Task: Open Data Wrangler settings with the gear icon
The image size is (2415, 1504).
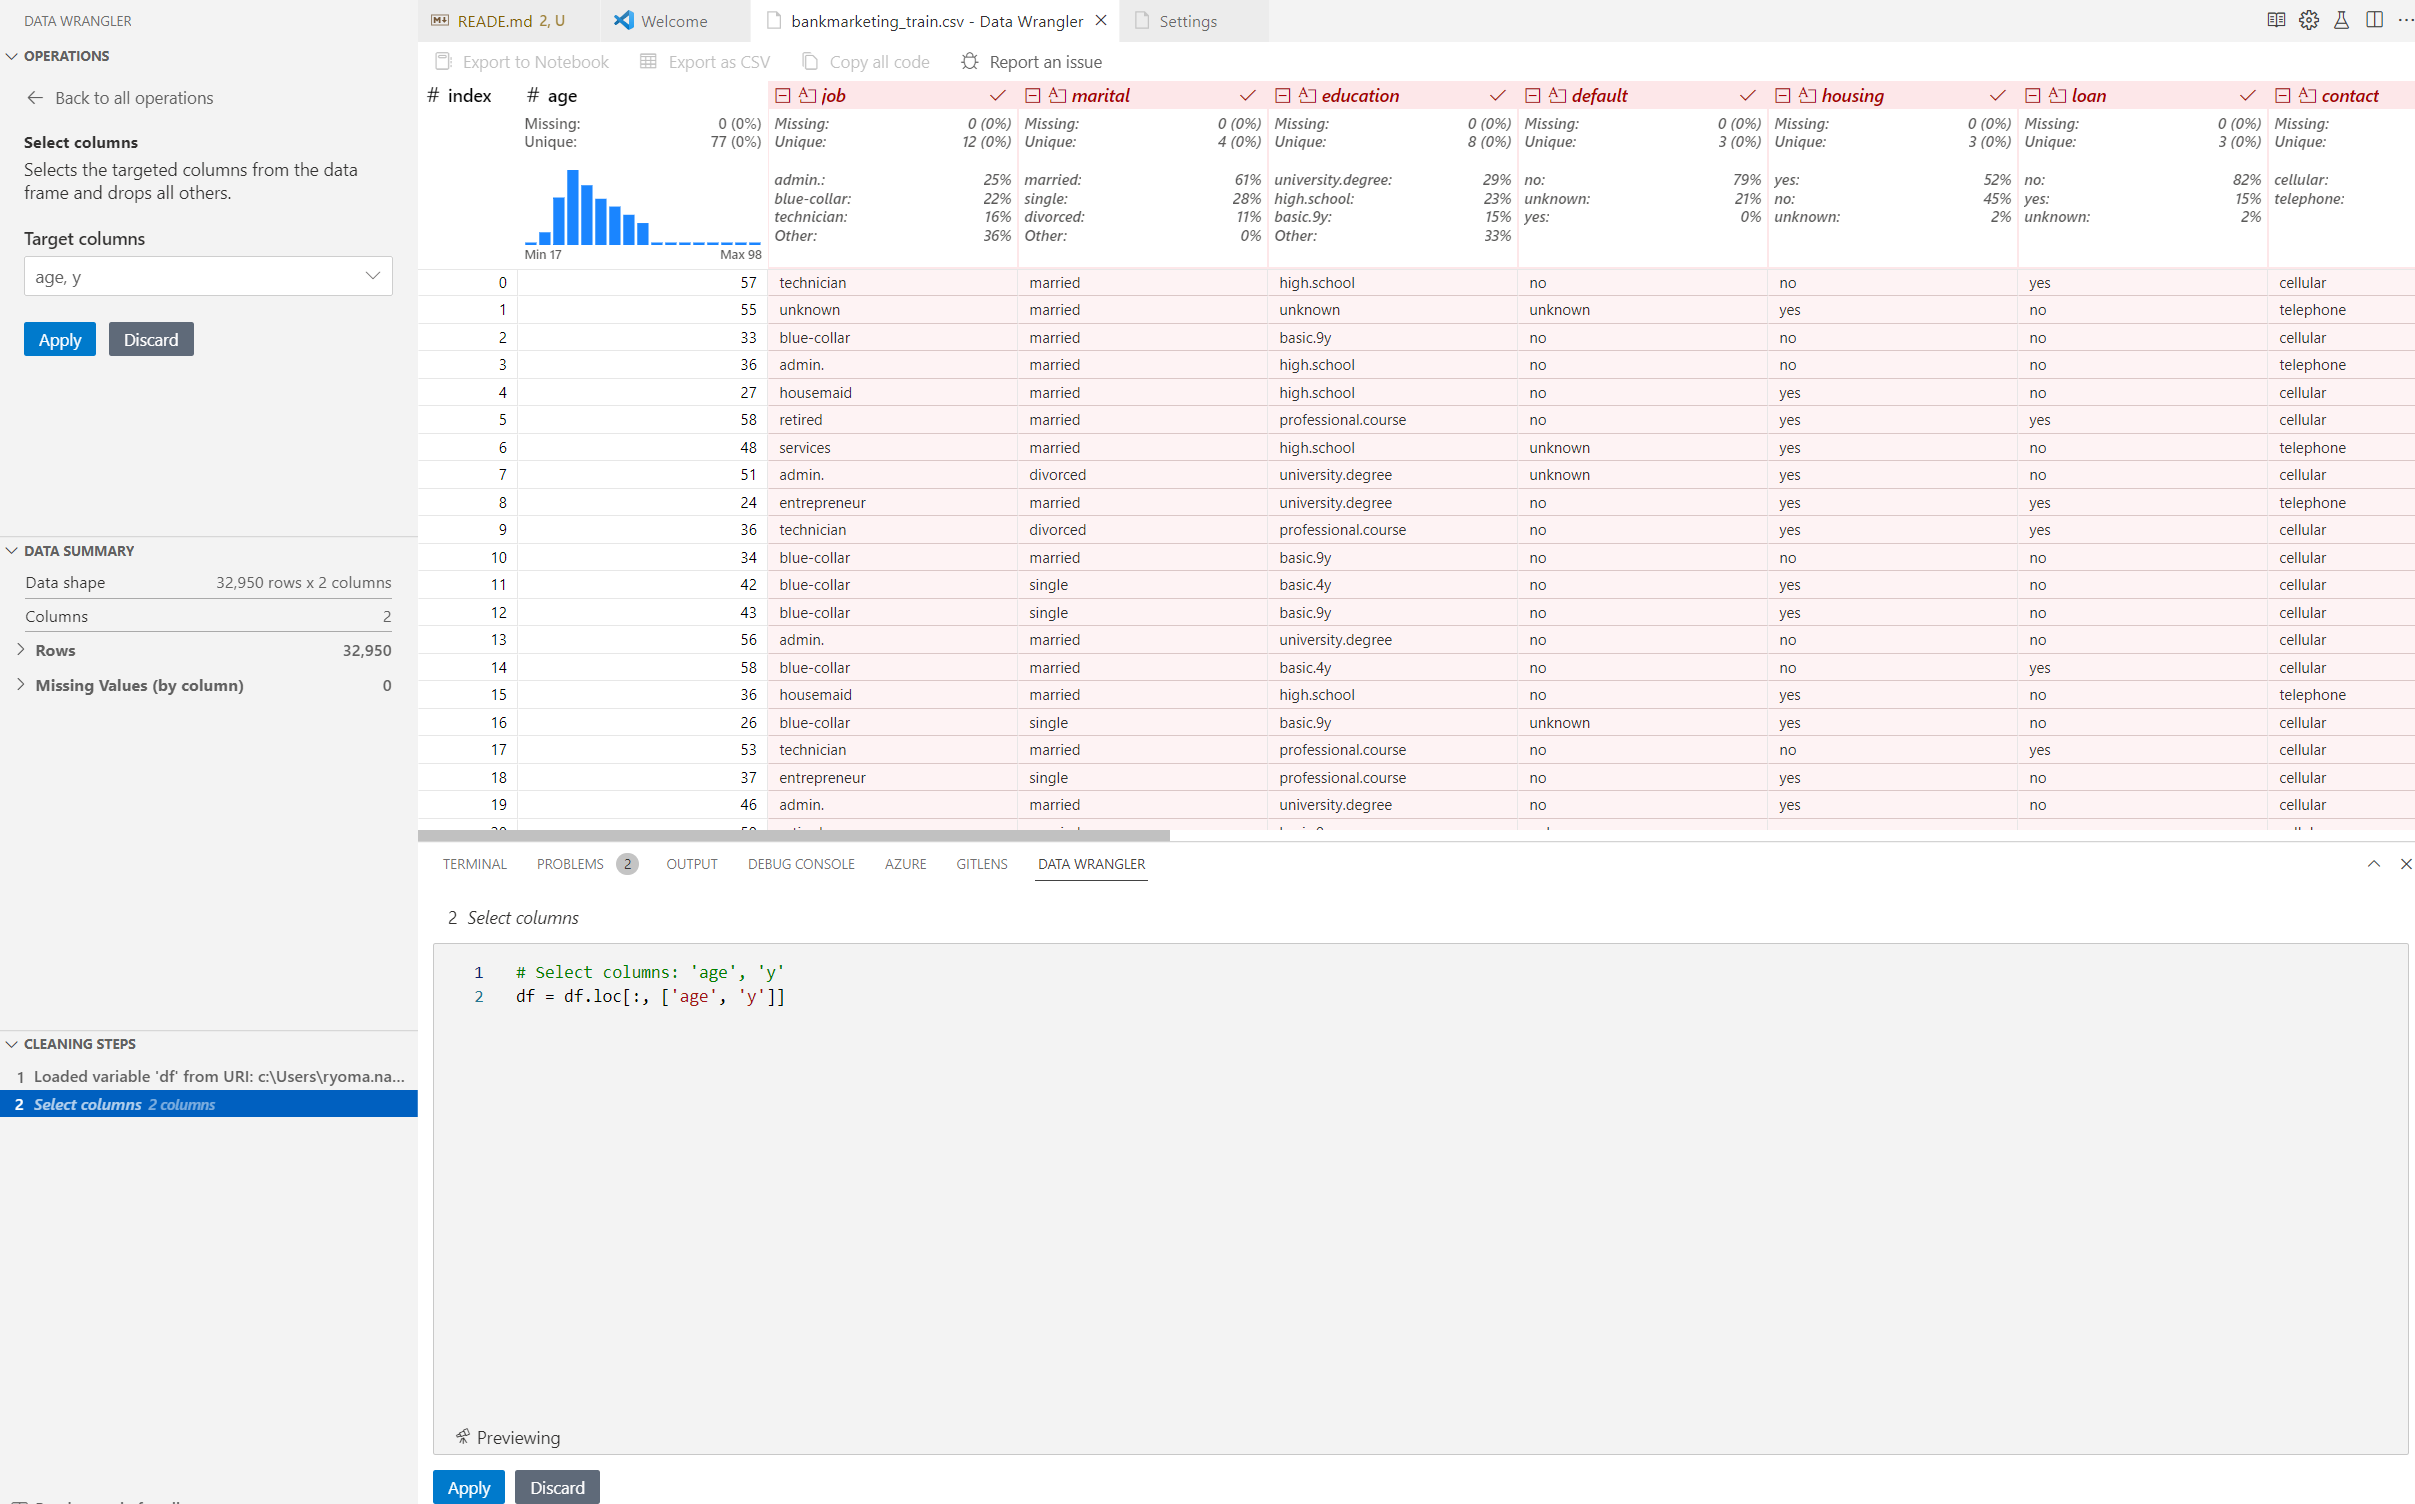Action: pyautogui.click(x=2309, y=20)
